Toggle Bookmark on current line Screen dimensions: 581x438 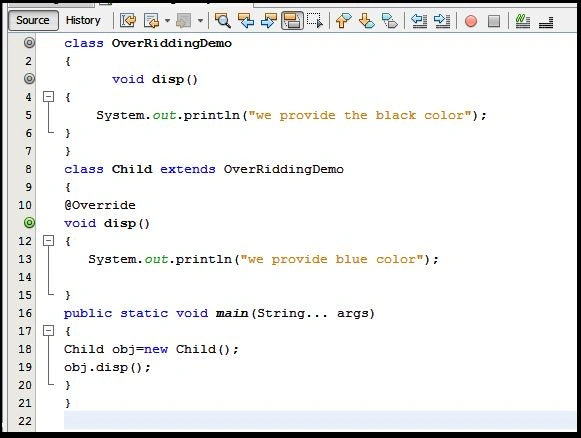point(389,21)
